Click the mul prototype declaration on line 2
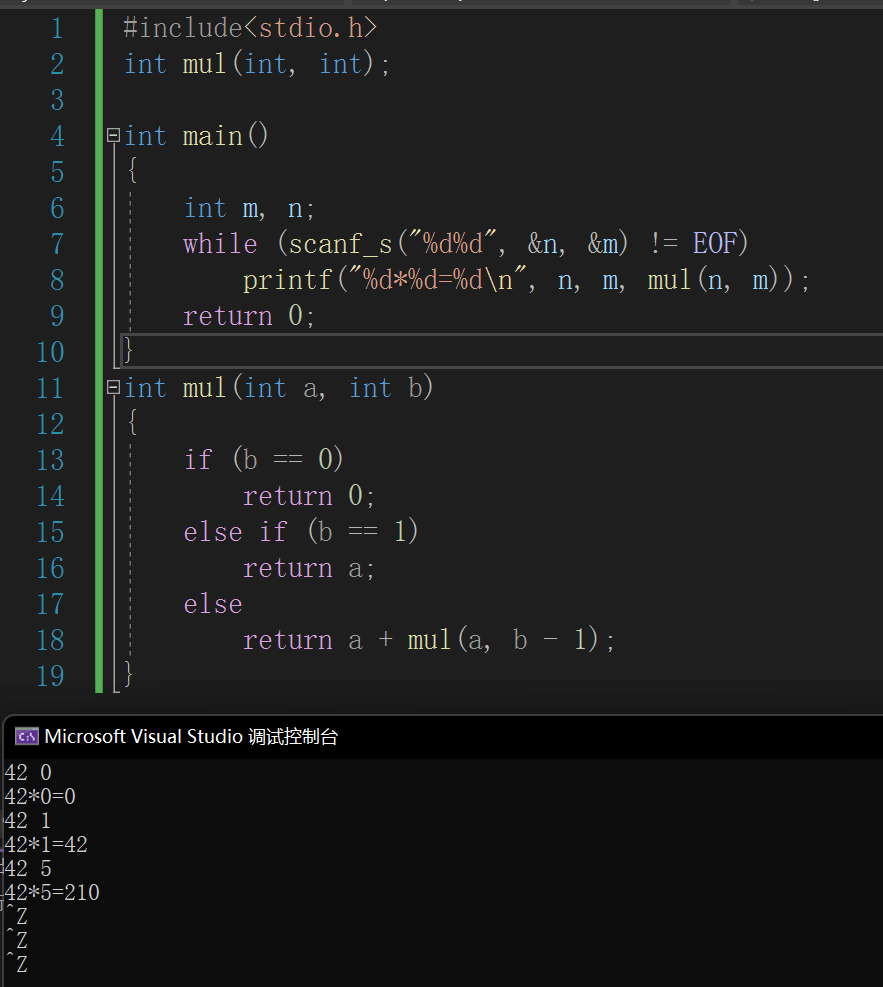Viewport: 883px width, 987px height. point(257,64)
